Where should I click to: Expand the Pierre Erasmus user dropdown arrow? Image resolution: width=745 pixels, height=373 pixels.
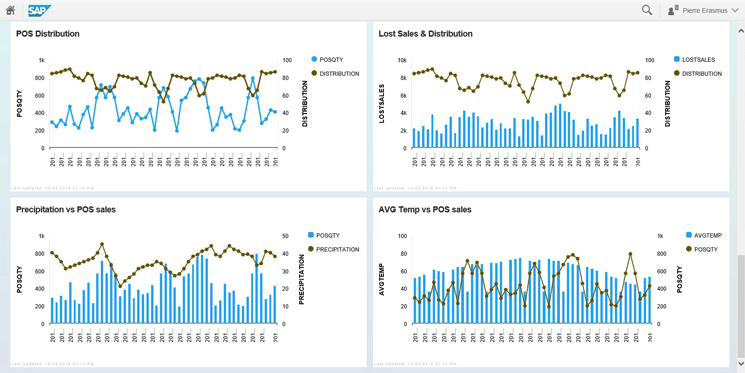point(736,10)
